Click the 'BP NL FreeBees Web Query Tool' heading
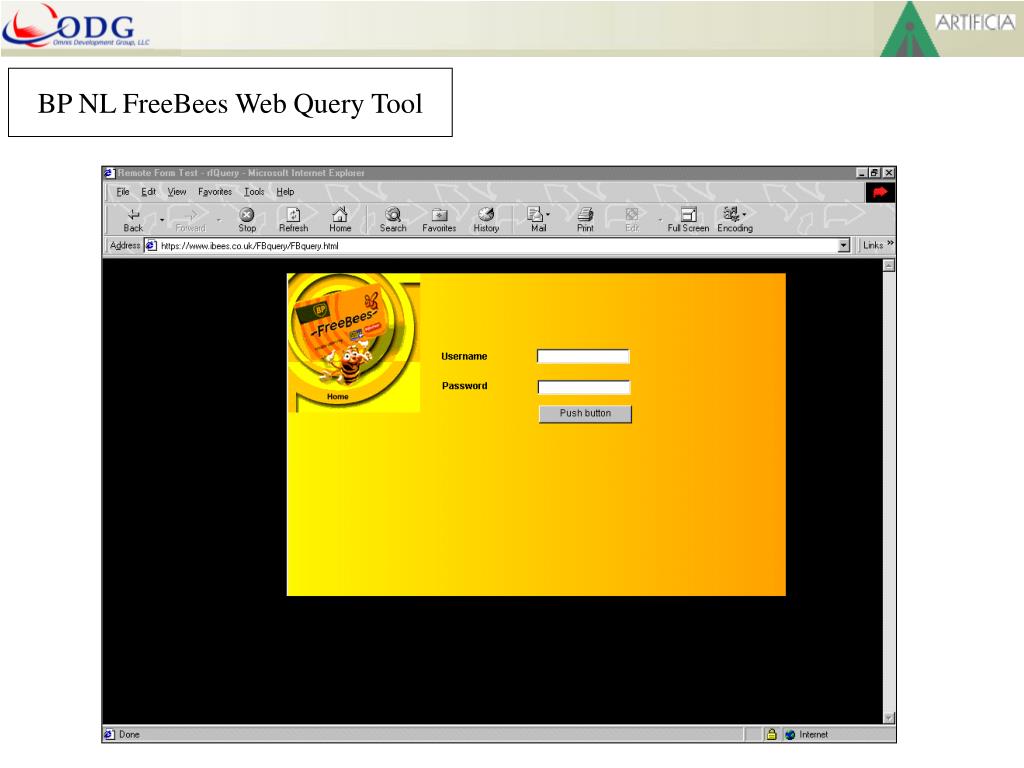The image size is (1024, 768). [x=230, y=103]
